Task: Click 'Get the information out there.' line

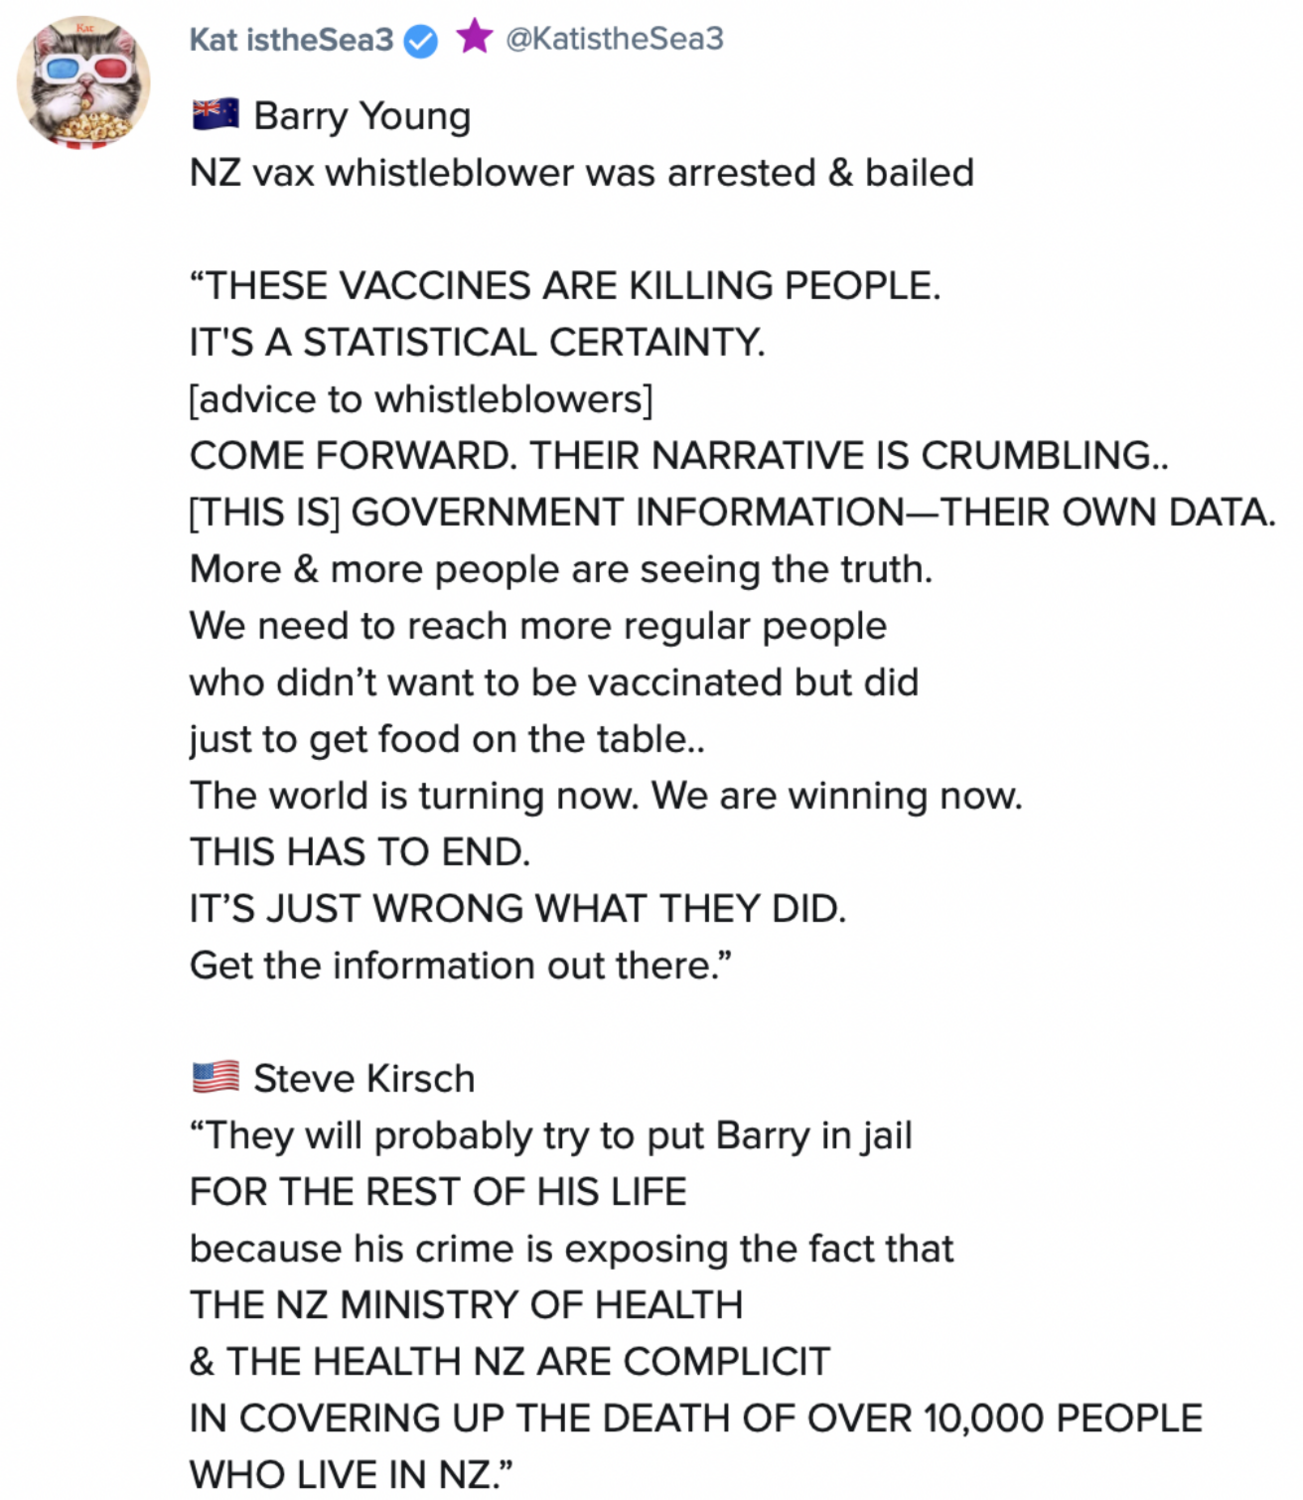Action: click(x=460, y=966)
